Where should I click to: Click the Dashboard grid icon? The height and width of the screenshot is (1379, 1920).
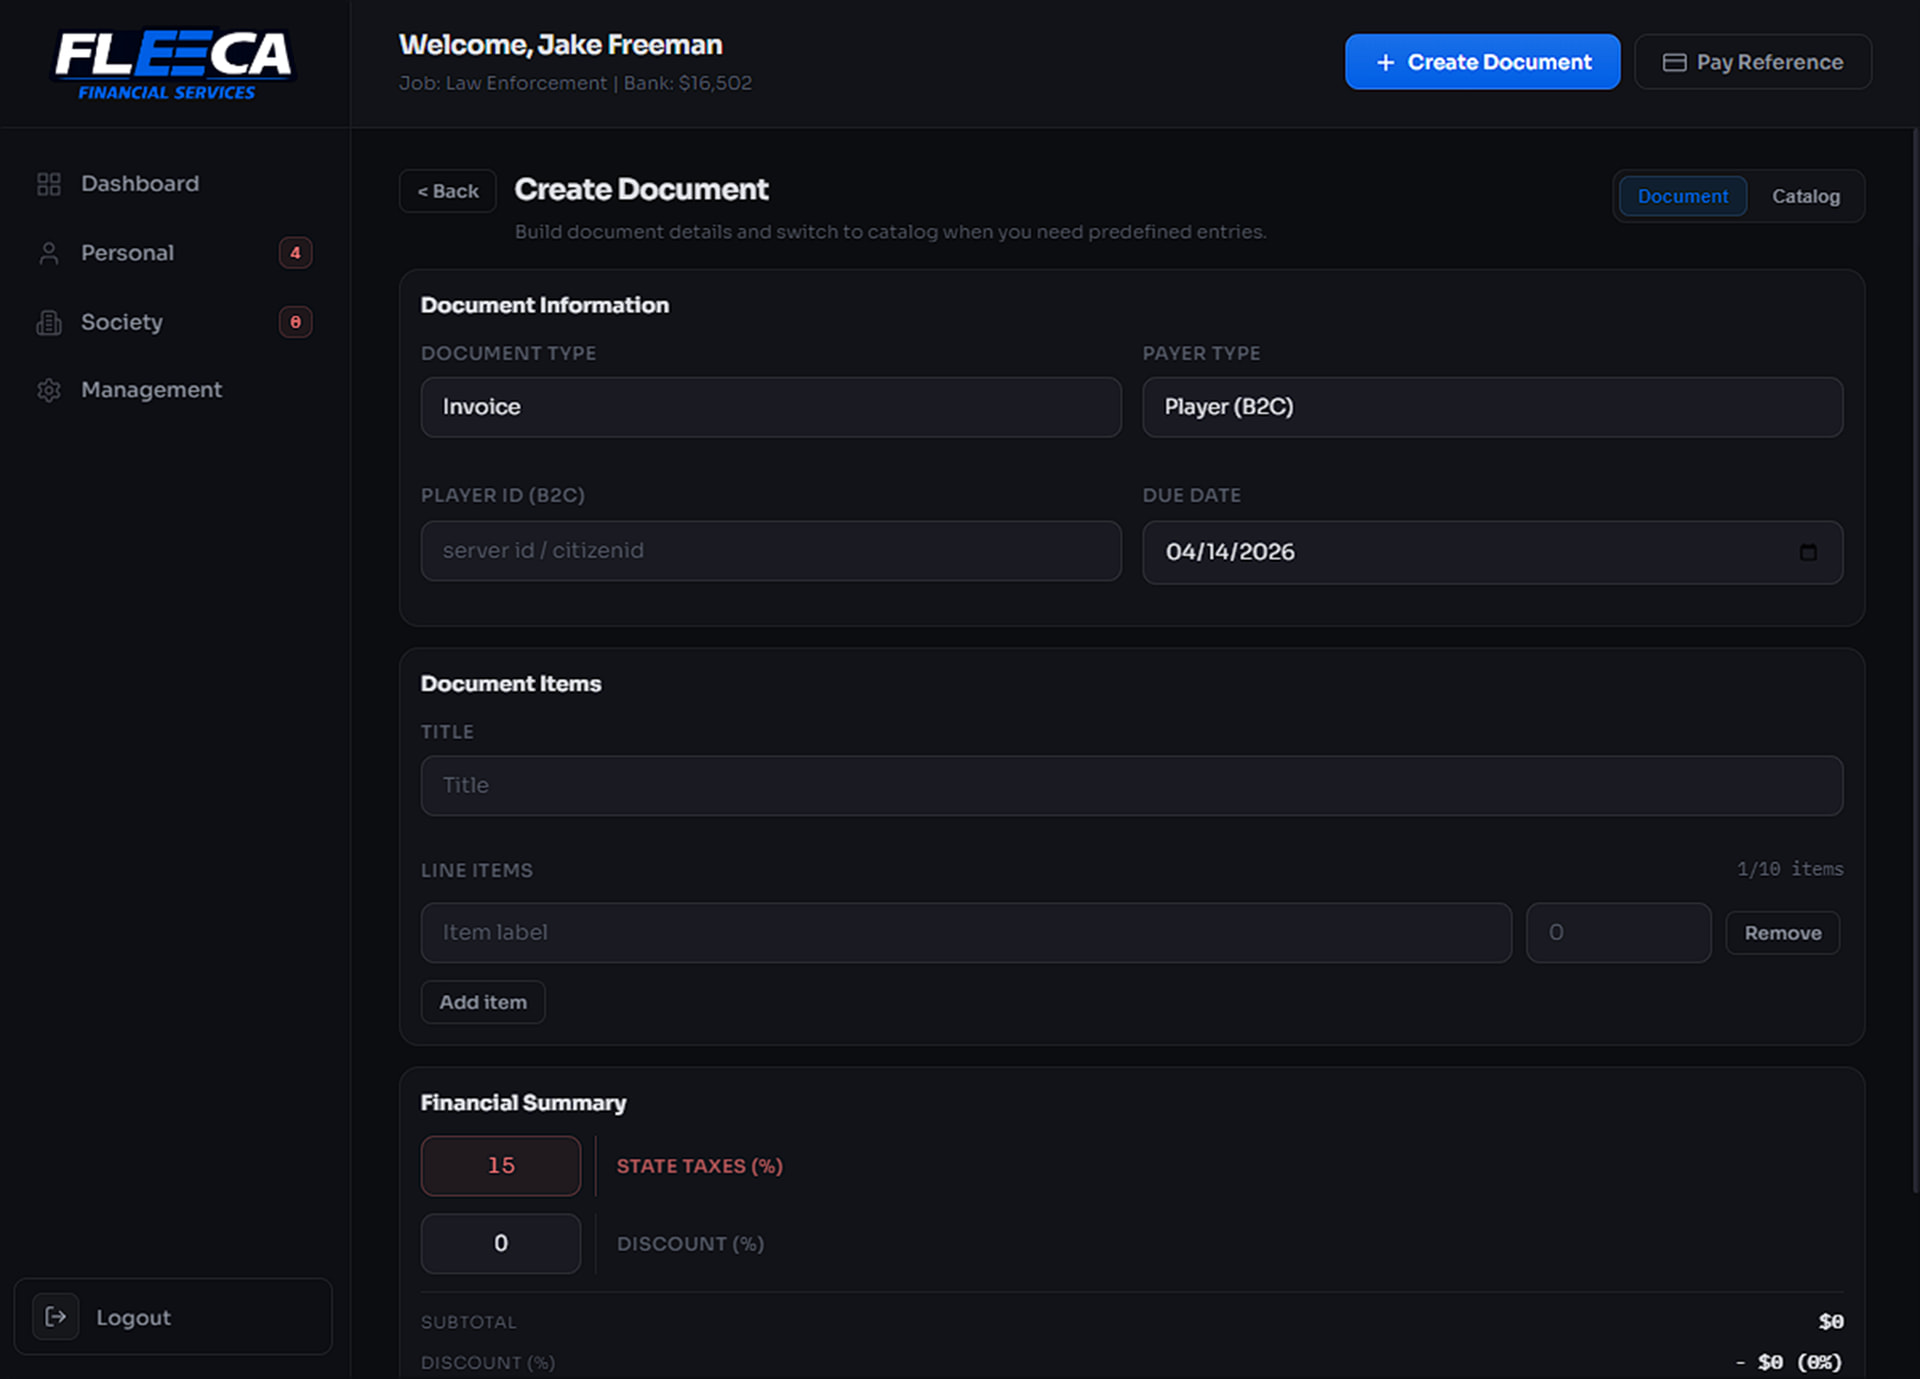[x=48, y=184]
